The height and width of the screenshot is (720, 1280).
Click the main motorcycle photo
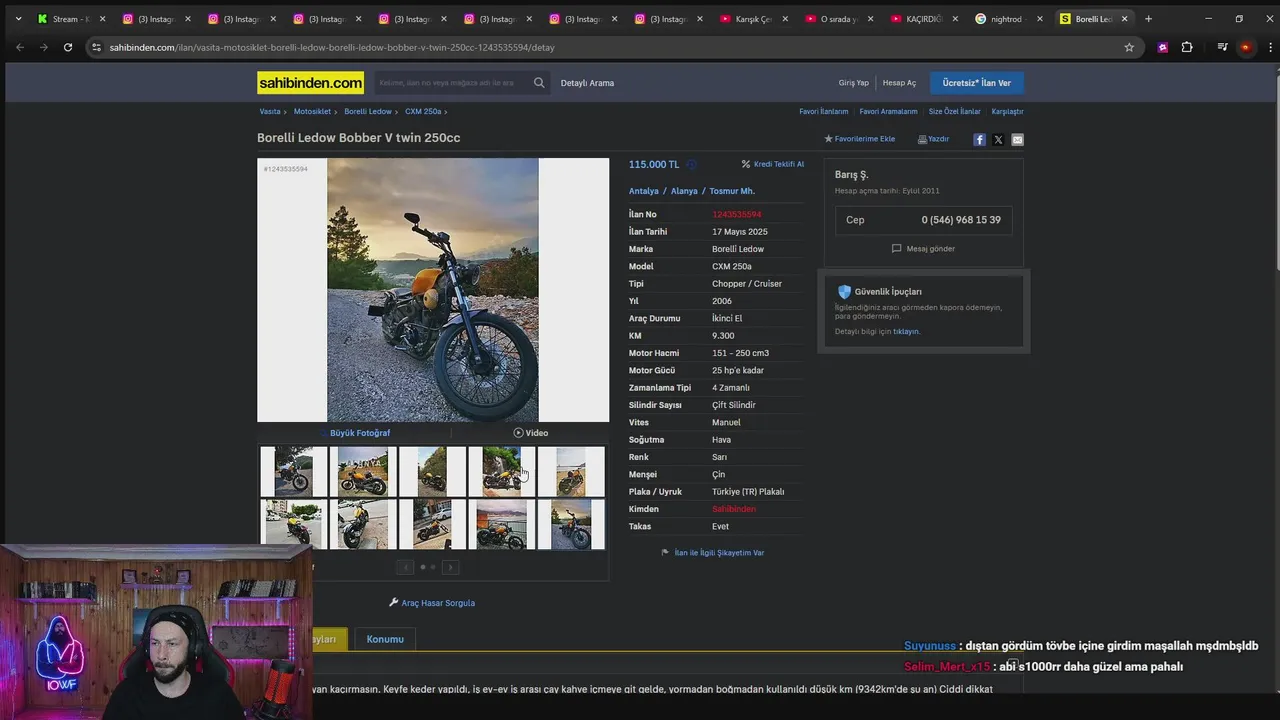[x=433, y=290]
